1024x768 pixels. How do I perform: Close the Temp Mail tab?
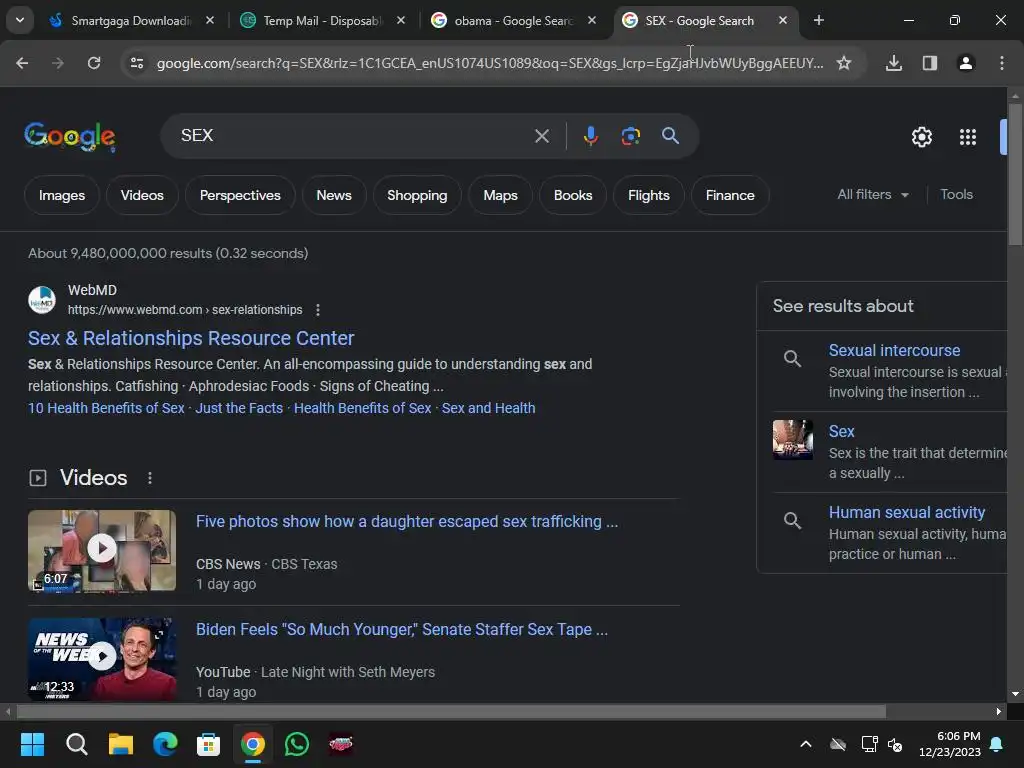[x=401, y=20]
